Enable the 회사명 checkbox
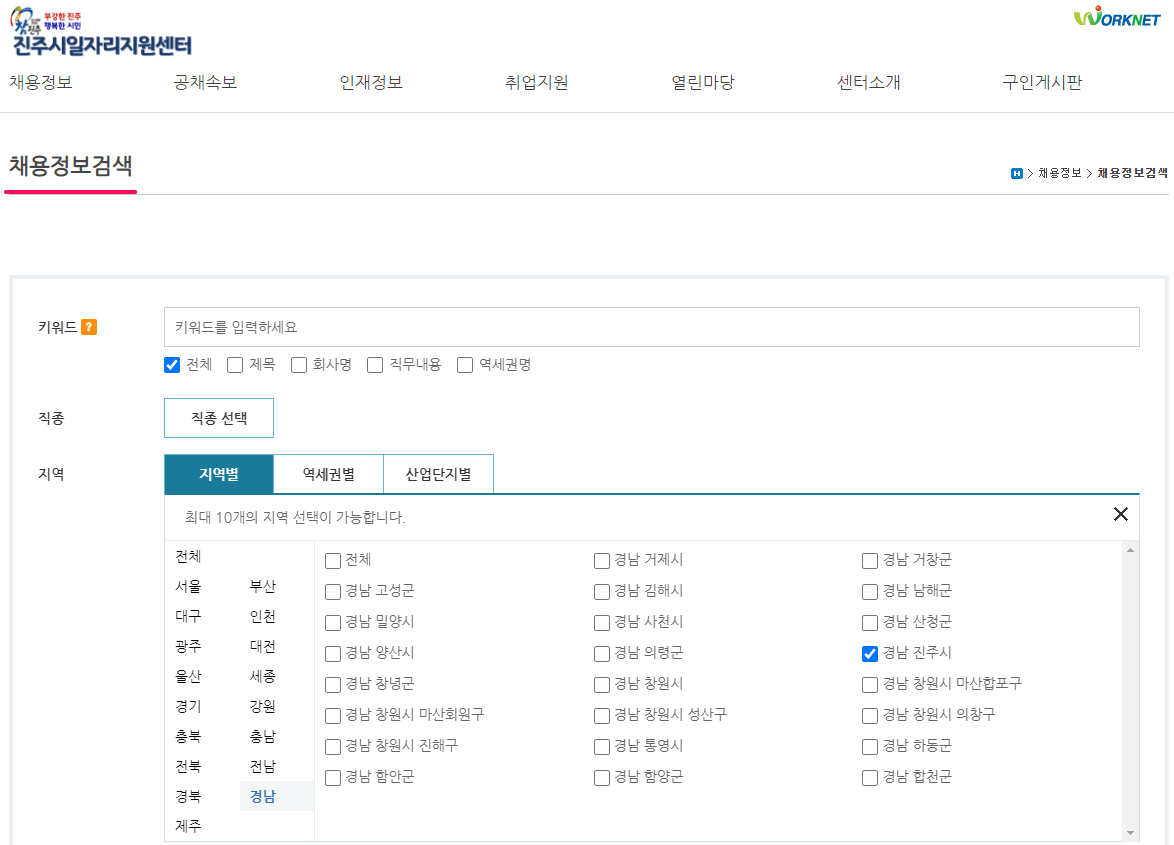Image resolution: width=1174 pixels, height=845 pixels. [x=298, y=365]
